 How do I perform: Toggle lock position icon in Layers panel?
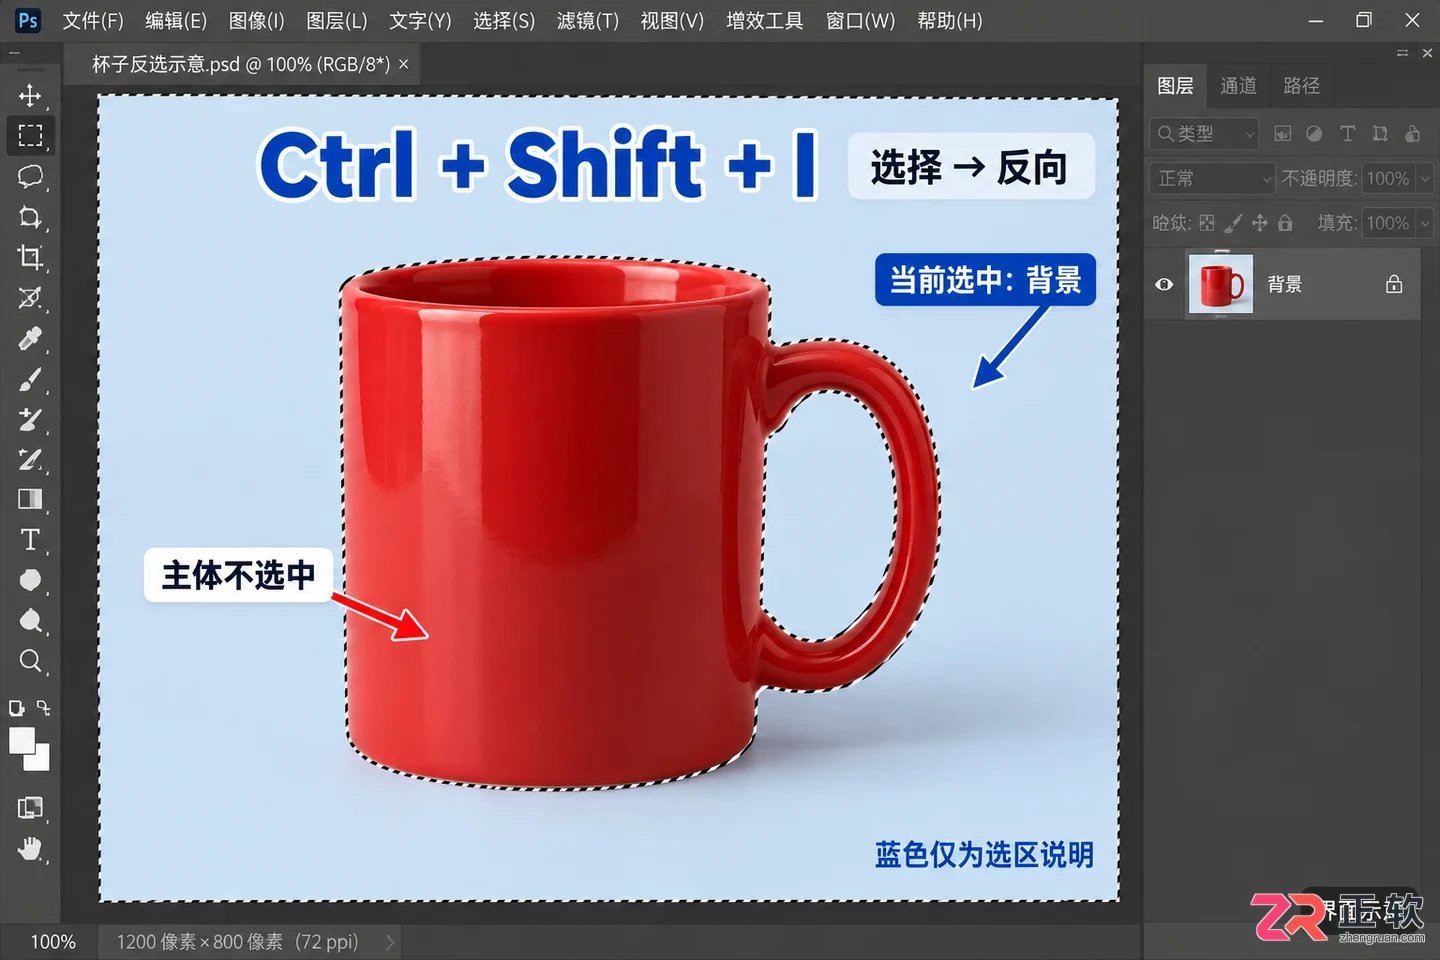pyautogui.click(x=1260, y=223)
